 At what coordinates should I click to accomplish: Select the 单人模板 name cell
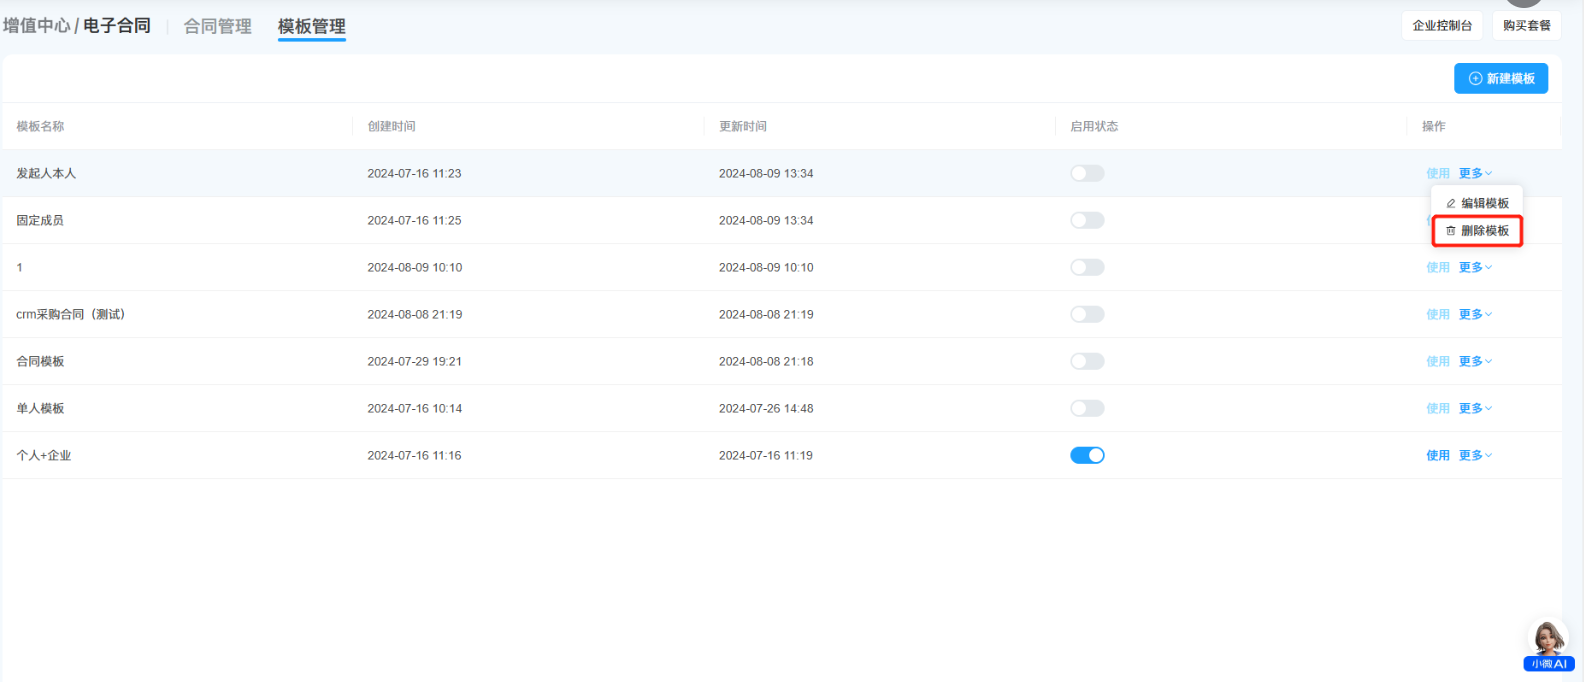[x=40, y=408]
